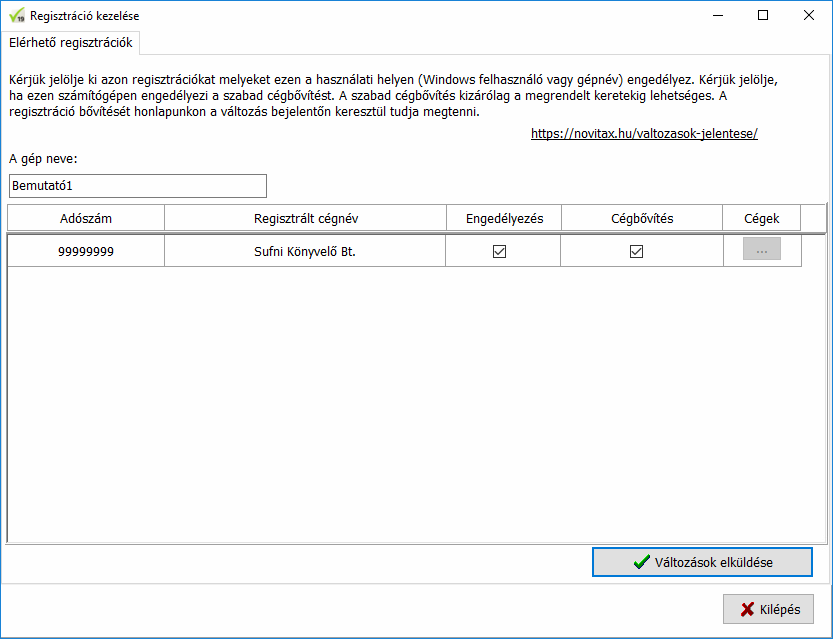Select the Sufni Könyvelő Bt. cell
The width and height of the screenshot is (833, 639).
[x=305, y=251]
